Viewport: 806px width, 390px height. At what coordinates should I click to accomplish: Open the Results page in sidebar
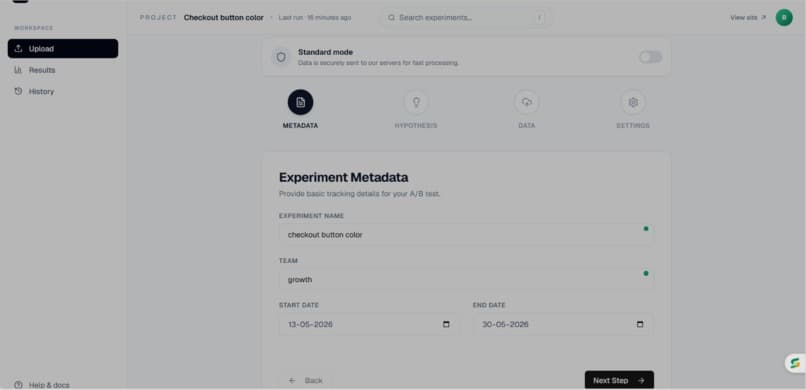click(63, 70)
